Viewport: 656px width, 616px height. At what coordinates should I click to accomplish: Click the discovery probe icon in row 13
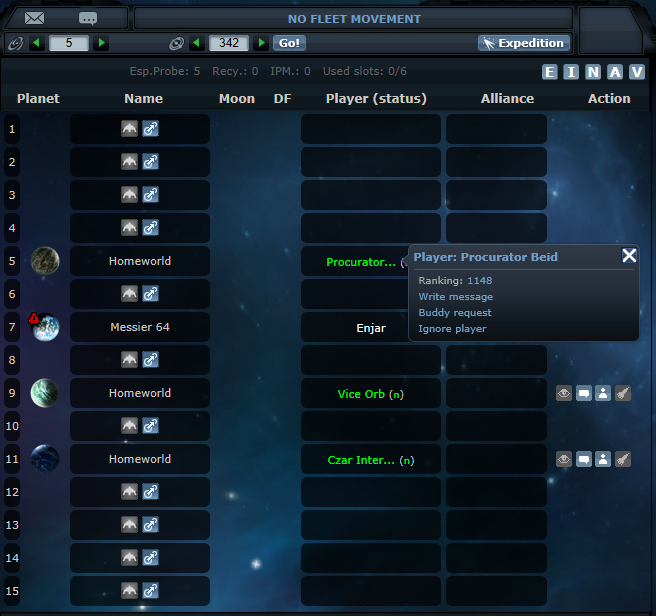[x=151, y=525]
